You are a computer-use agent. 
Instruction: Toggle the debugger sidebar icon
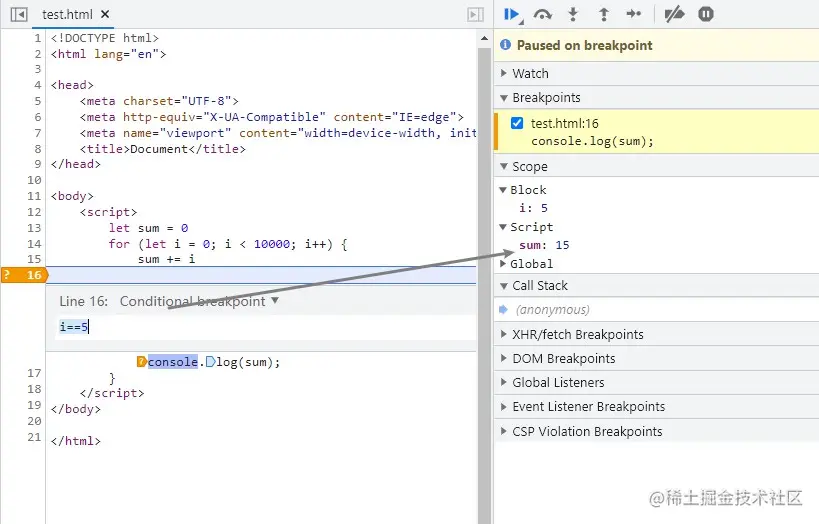pyautogui.click(x=475, y=14)
